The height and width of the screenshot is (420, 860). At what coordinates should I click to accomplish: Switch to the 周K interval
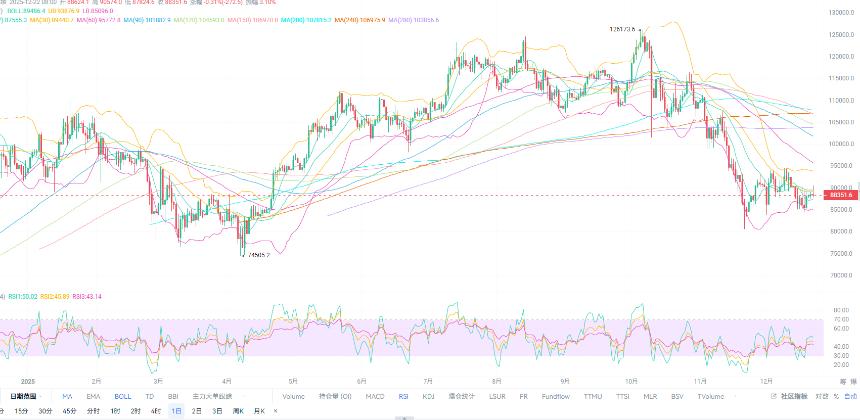point(237,411)
